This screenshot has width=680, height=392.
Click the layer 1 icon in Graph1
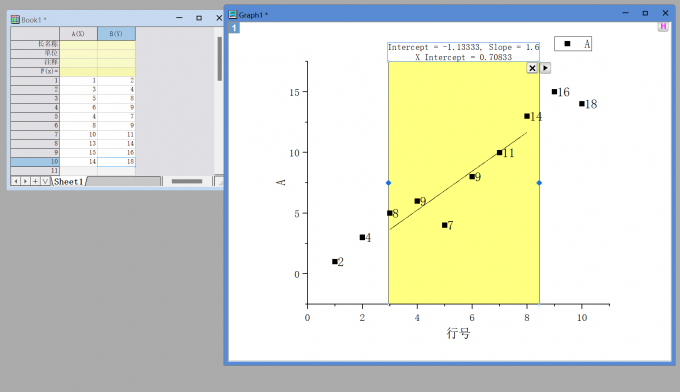pos(234,28)
